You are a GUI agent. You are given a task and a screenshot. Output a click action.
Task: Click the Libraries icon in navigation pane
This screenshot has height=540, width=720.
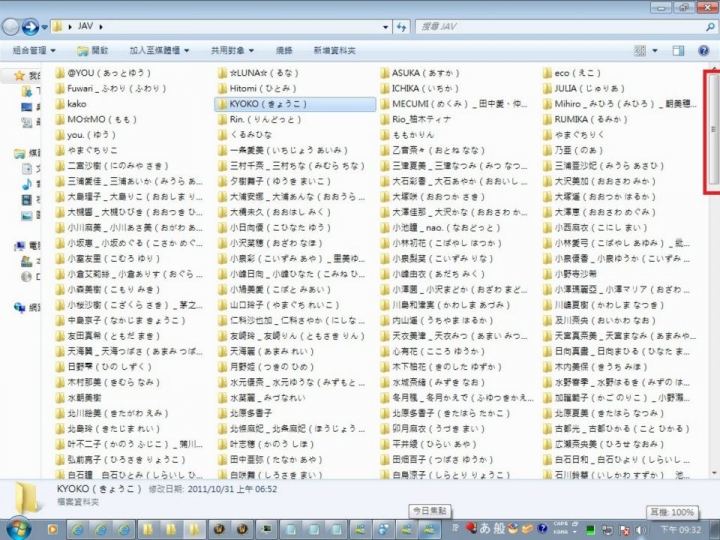point(19,153)
